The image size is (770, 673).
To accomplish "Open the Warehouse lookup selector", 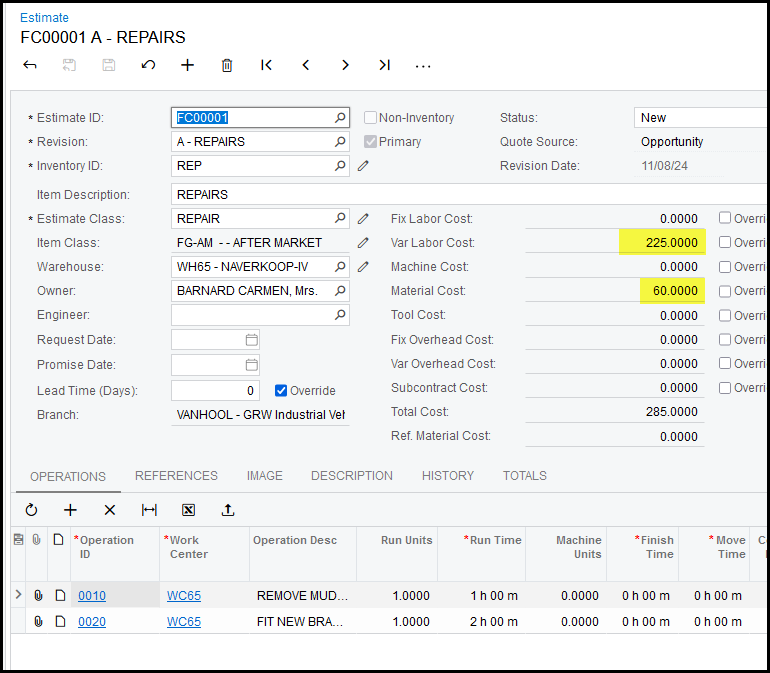I will [x=340, y=267].
